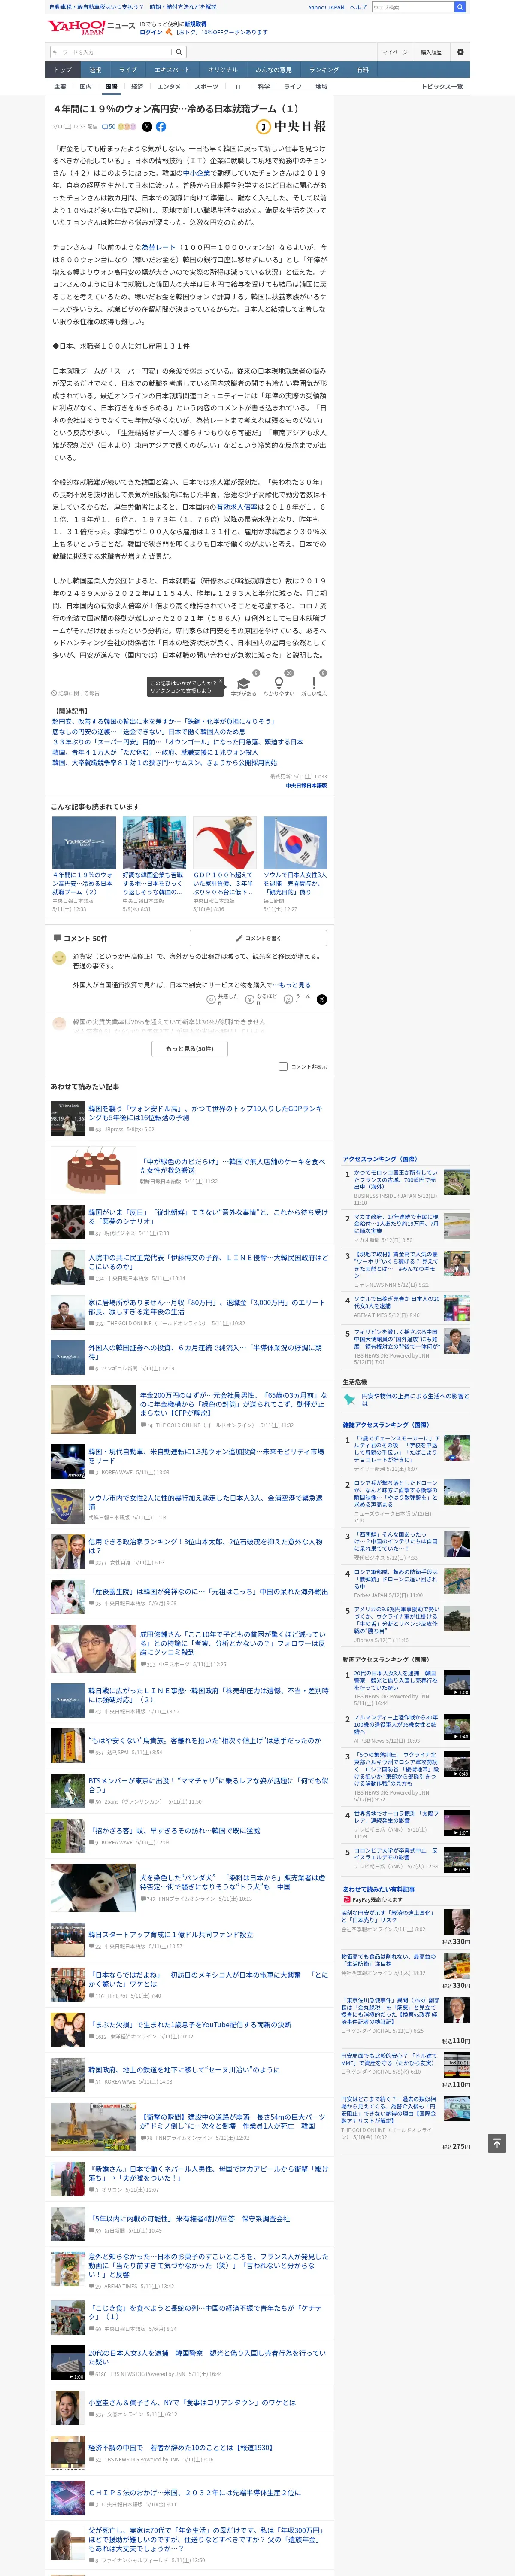The image size is (515, 2576).
Task: Select the ランキング navigation tab
Action: click(x=324, y=70)
